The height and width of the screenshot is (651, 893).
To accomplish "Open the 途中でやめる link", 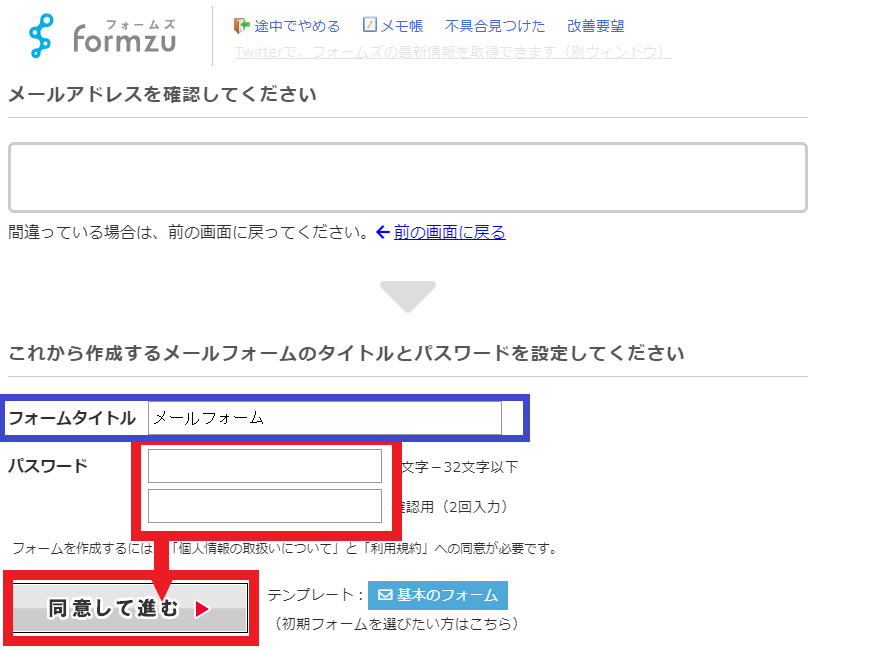I will 297,26.
